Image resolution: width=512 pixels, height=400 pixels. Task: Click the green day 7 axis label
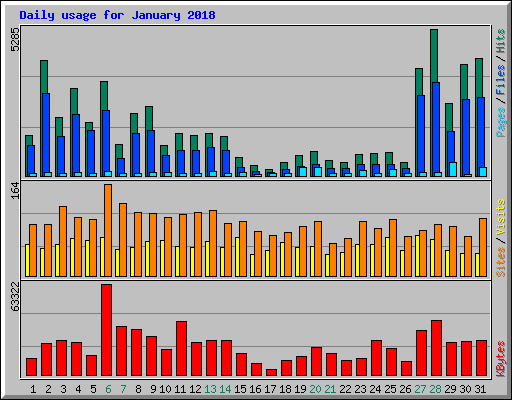pos(123,389)
